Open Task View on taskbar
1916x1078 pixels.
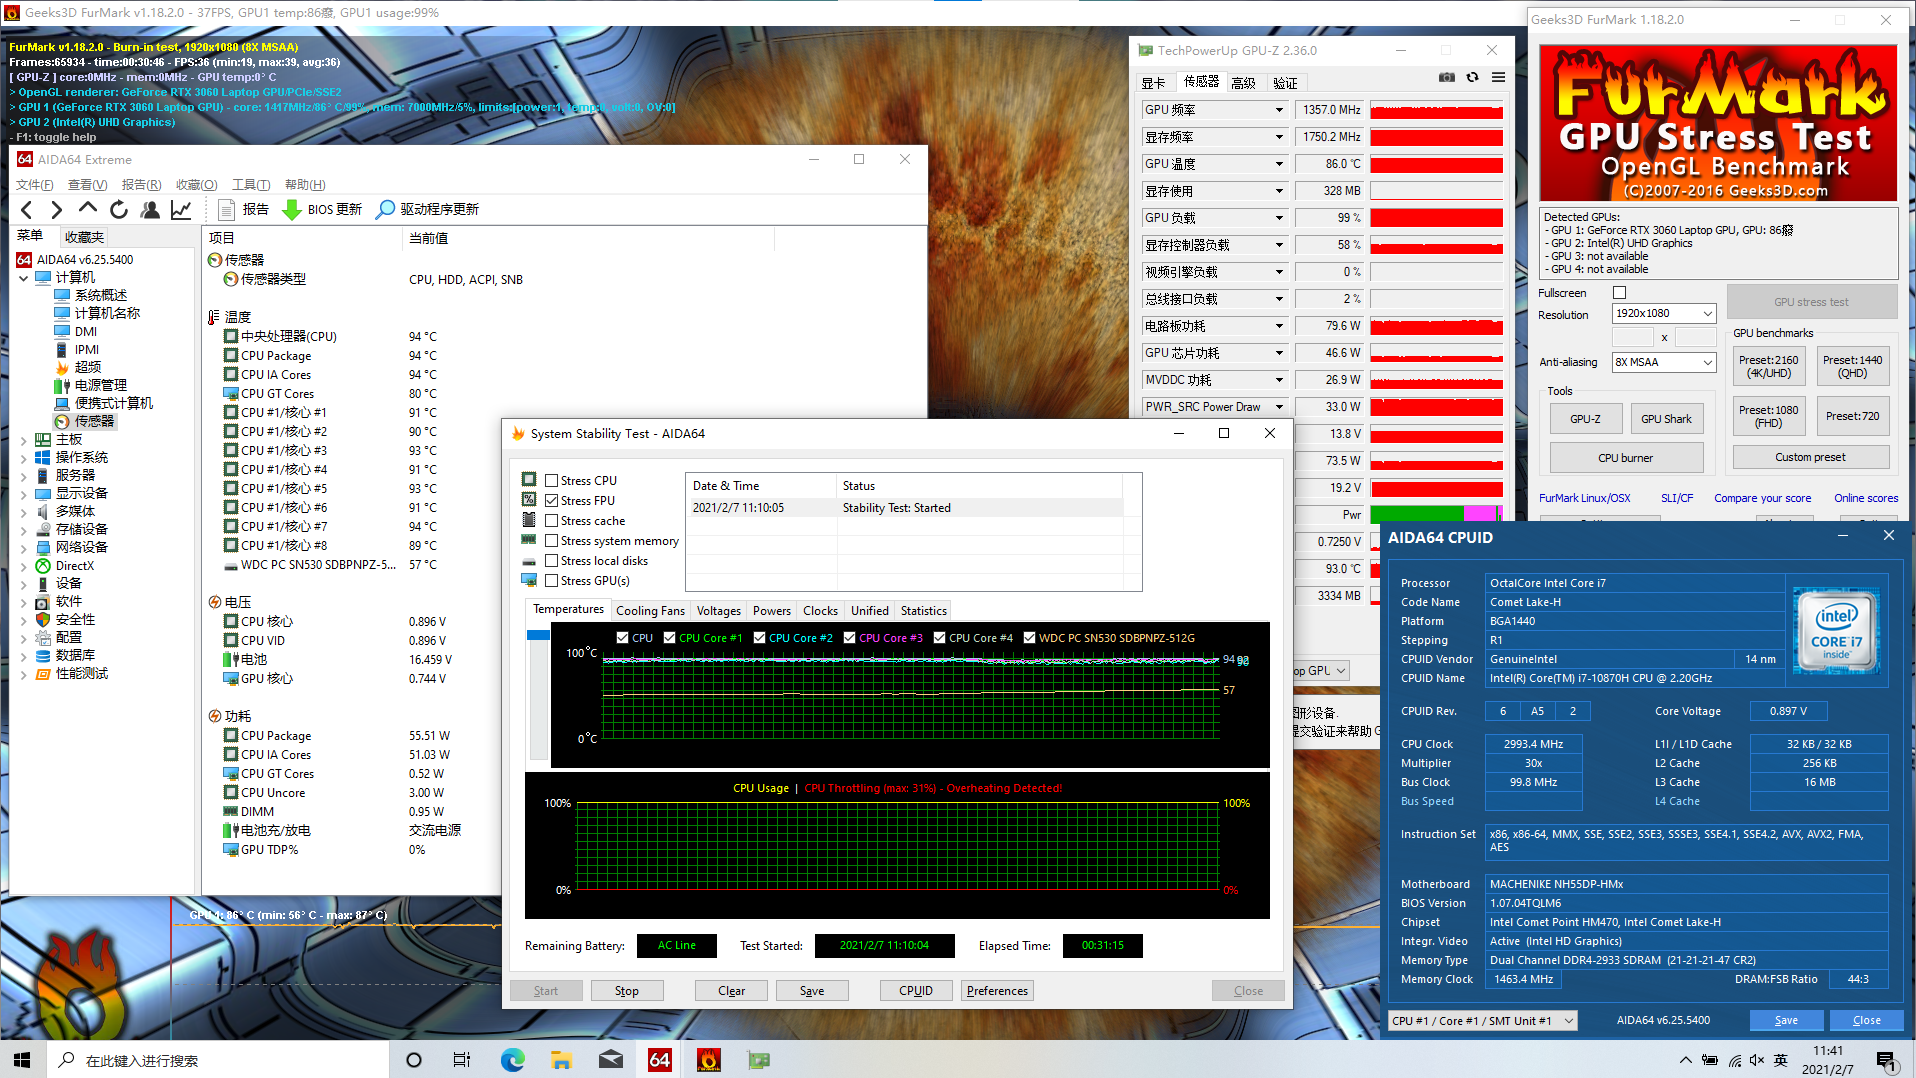462,1060
